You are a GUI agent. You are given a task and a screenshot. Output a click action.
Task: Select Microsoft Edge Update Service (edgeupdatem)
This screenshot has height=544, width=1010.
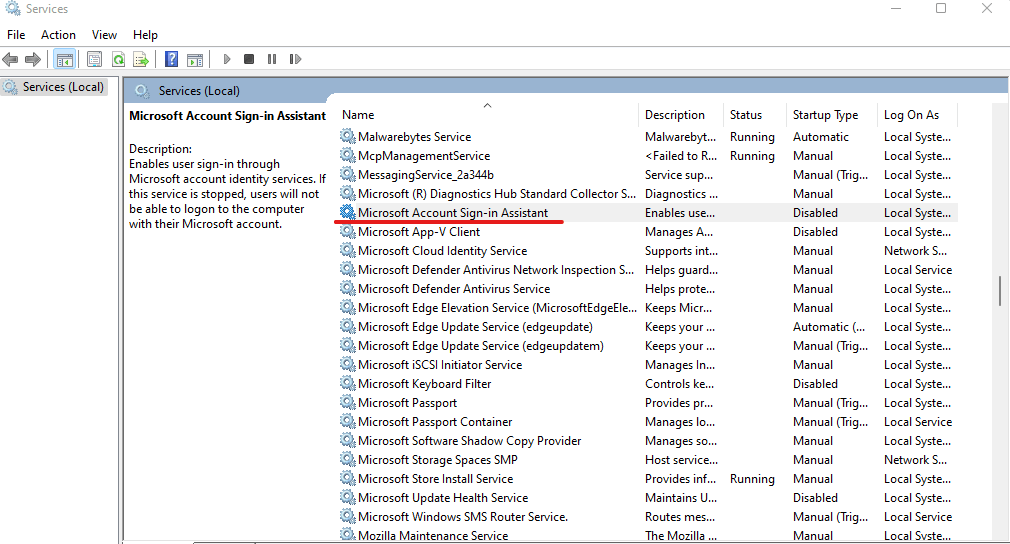click(x=481, y=345)
